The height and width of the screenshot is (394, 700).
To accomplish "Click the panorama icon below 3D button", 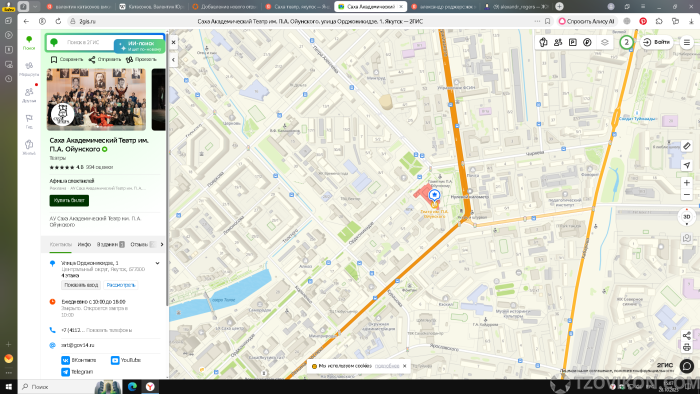I will [687, 238].
